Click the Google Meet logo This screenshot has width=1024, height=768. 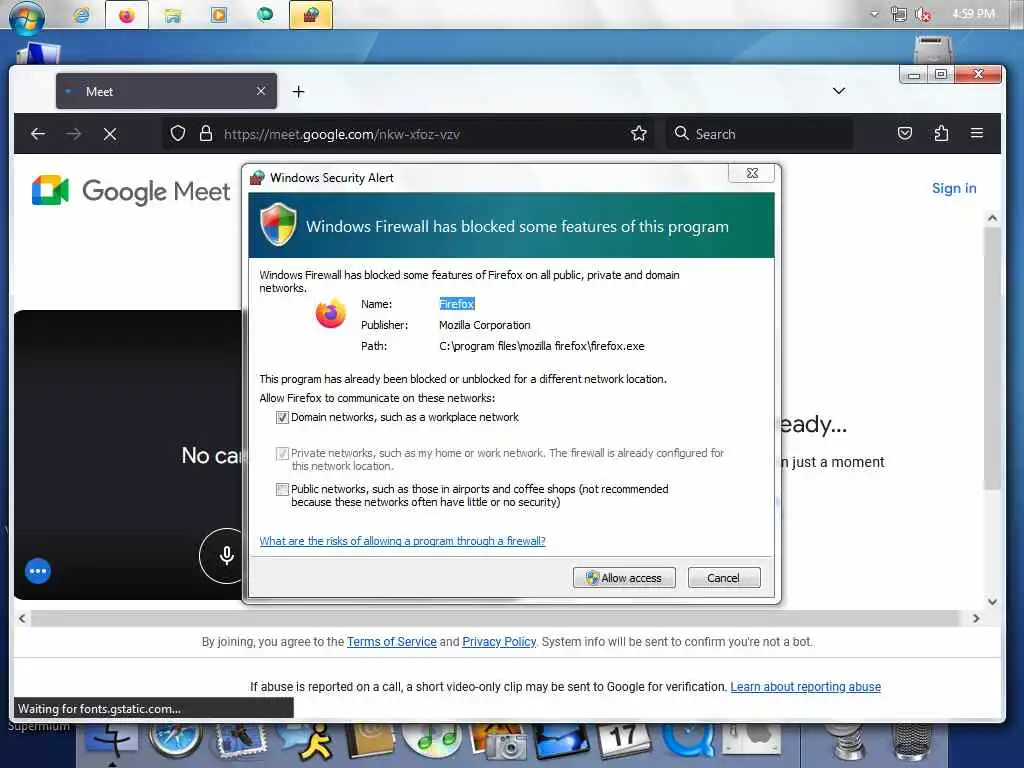pyautogui.click(x=131, y=191)
